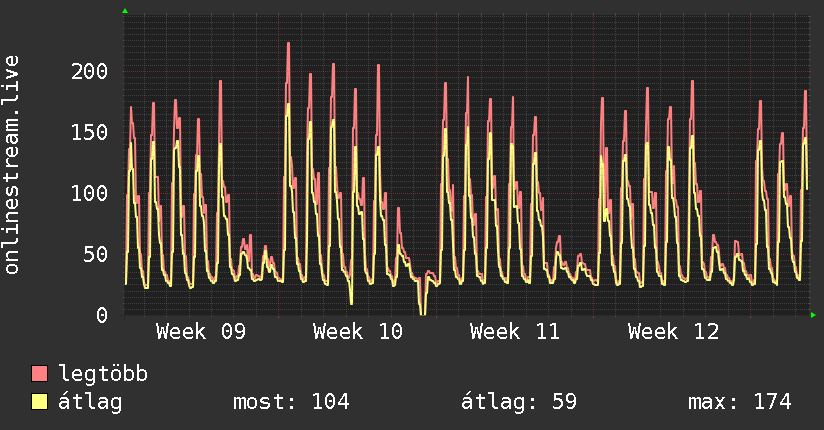Click the pink legtöbb legend swatch
Image resolution: width=824 pixels, height=430 pixels.
[x=39, y=373]
